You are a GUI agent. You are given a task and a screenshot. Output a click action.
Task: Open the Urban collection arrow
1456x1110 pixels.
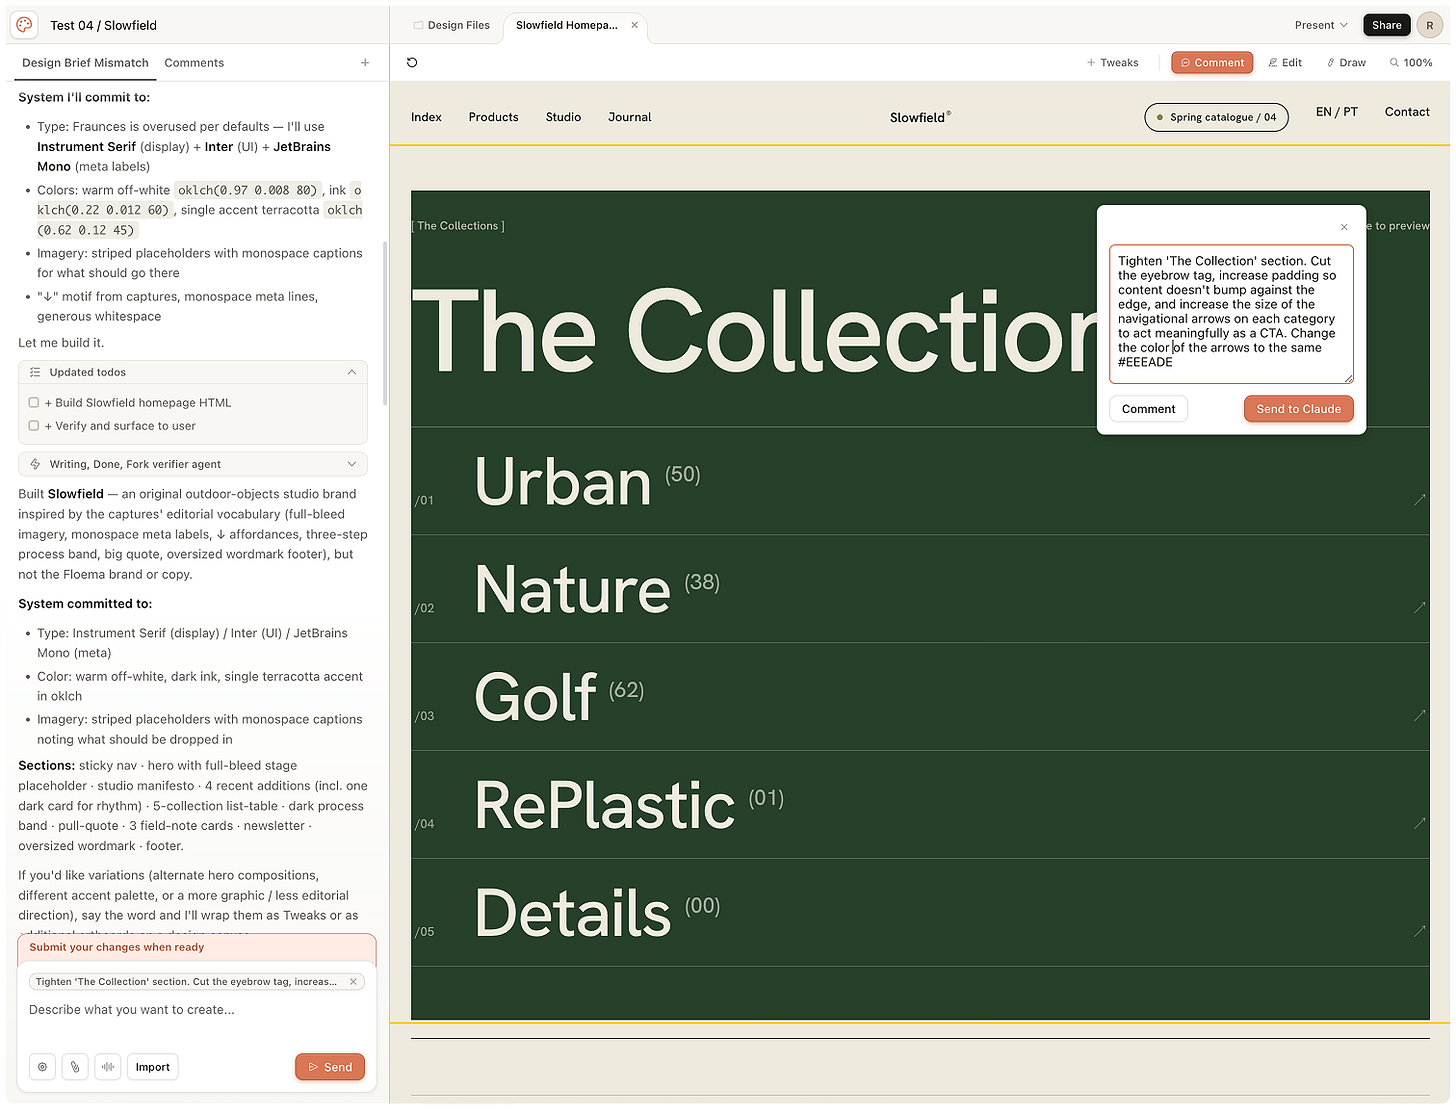1419,499
